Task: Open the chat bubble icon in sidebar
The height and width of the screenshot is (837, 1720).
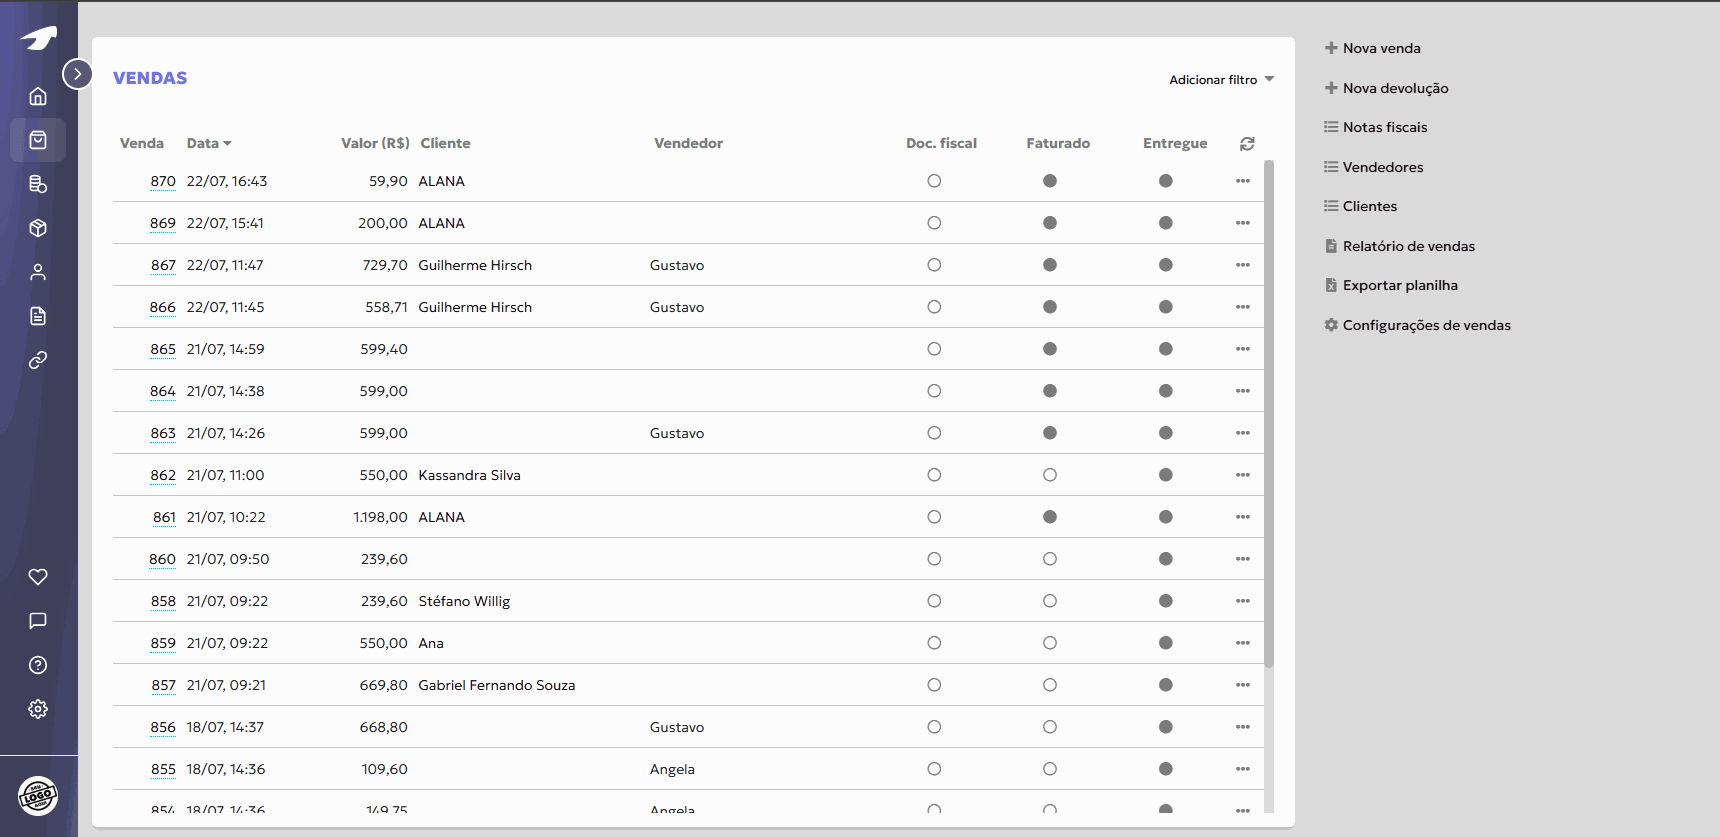Action: [x=38, y=621]
